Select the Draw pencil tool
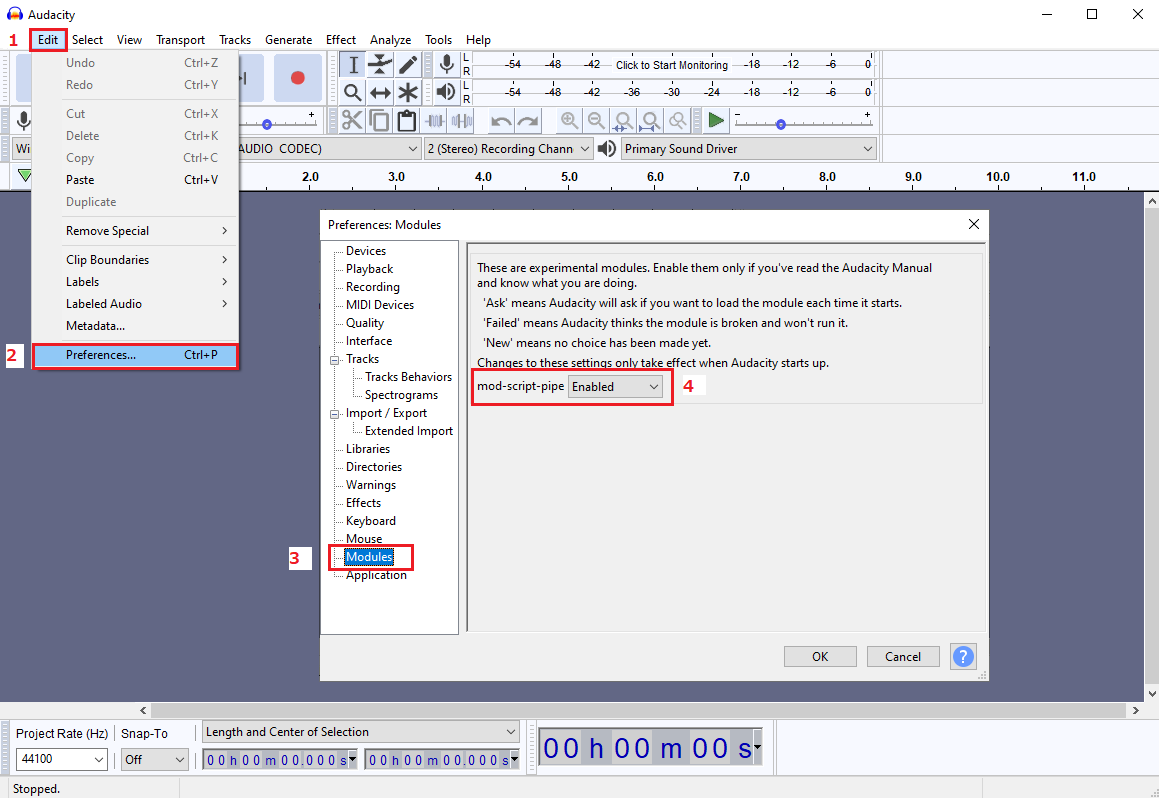1159x798 pixels. pos(407,65)
